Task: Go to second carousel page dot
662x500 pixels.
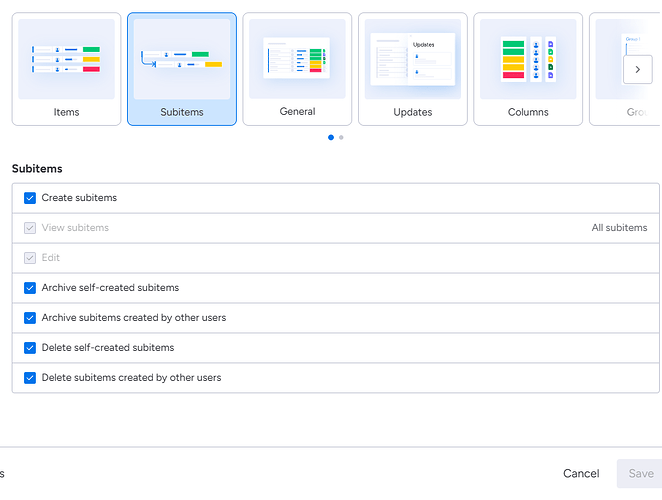Action: coord(341,138)
